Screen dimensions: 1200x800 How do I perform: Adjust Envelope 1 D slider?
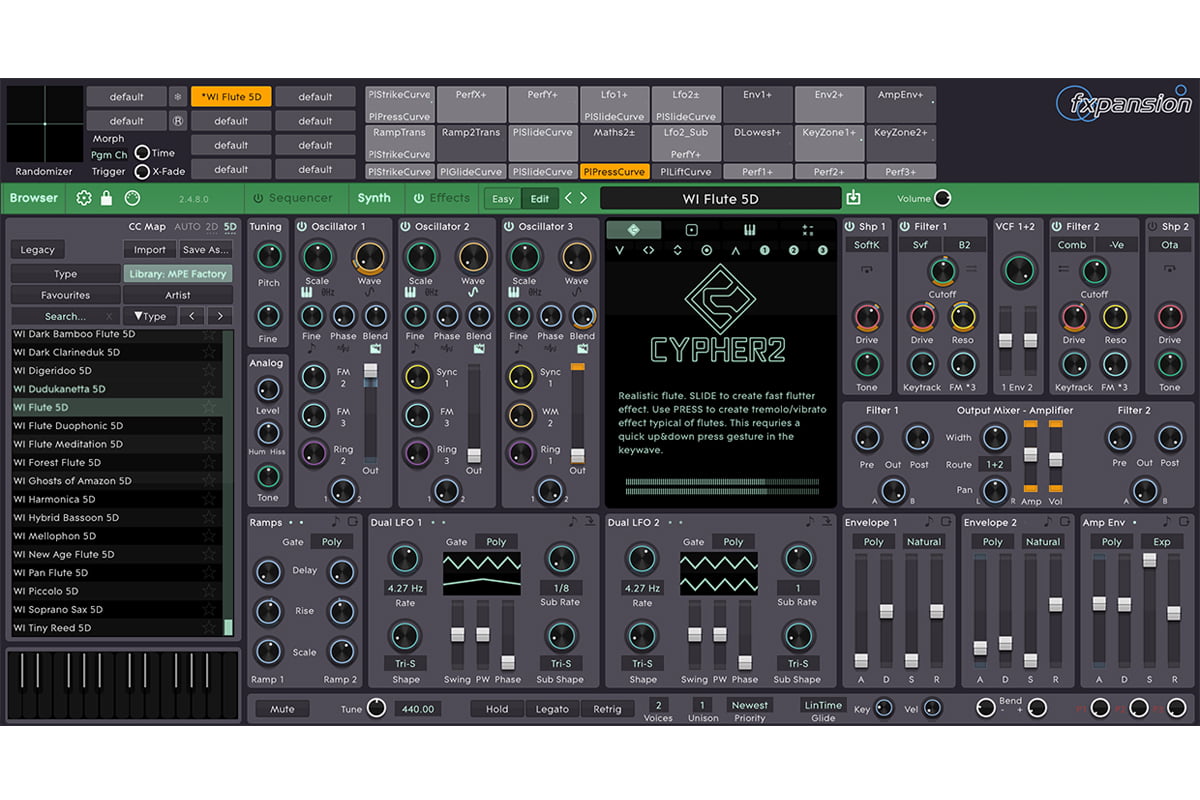(886, 611)
